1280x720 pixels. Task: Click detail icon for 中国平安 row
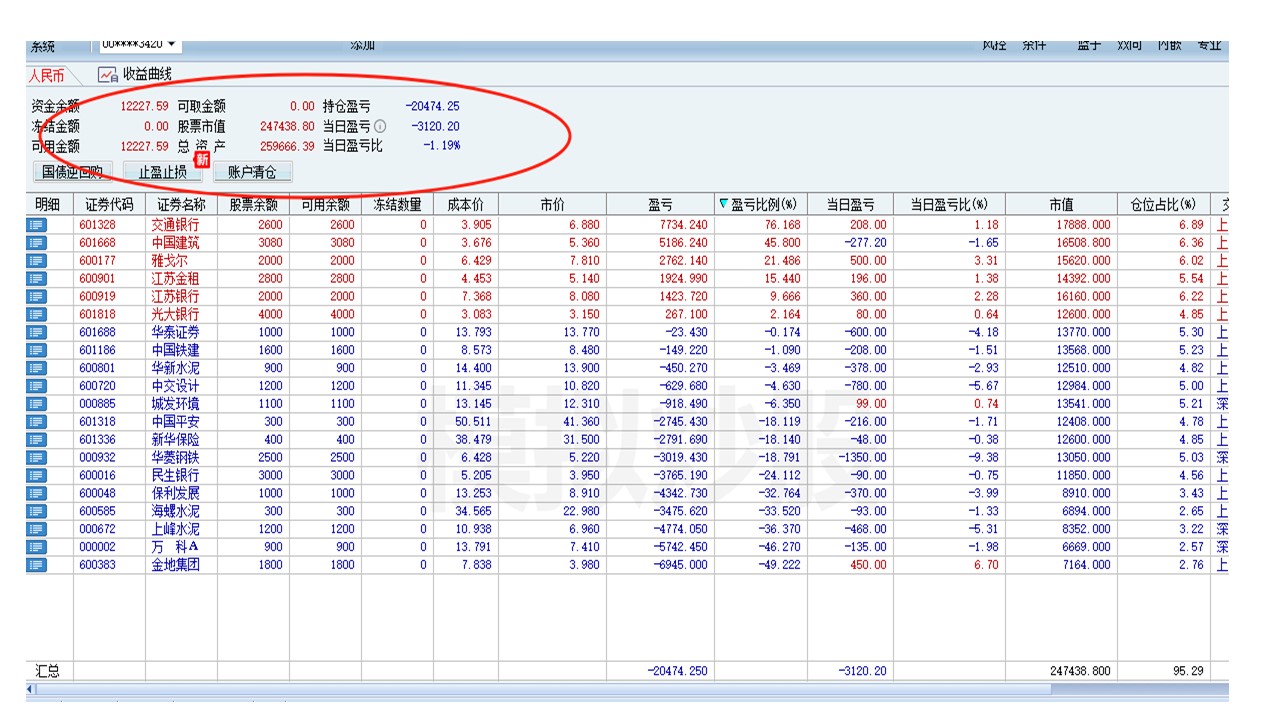pos(37,422)
